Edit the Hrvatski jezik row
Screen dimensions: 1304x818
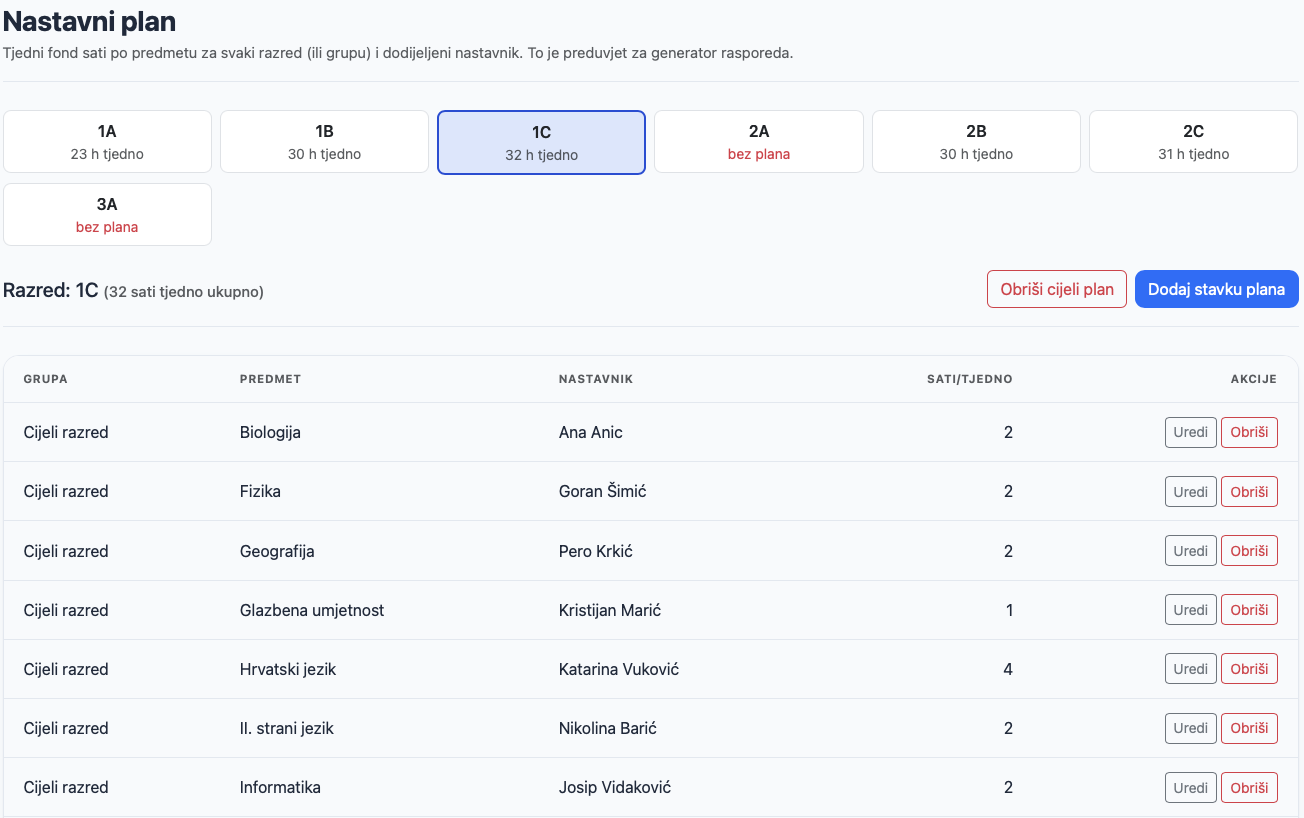(x=1191, y=669)
